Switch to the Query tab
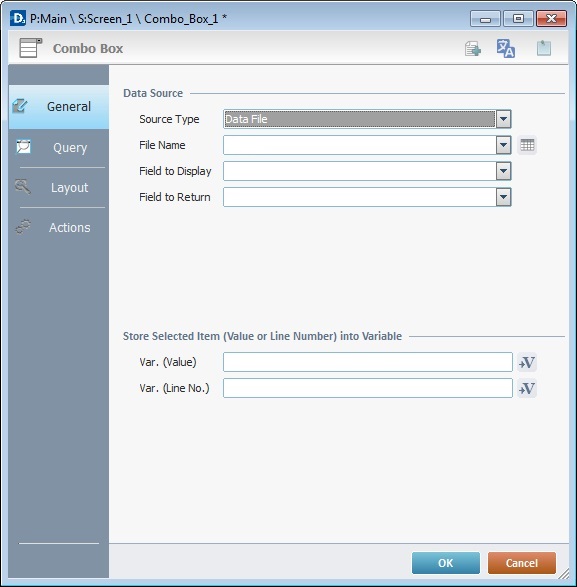The height and width of the screenshot is (587, 577). click(x=59, y=147)
